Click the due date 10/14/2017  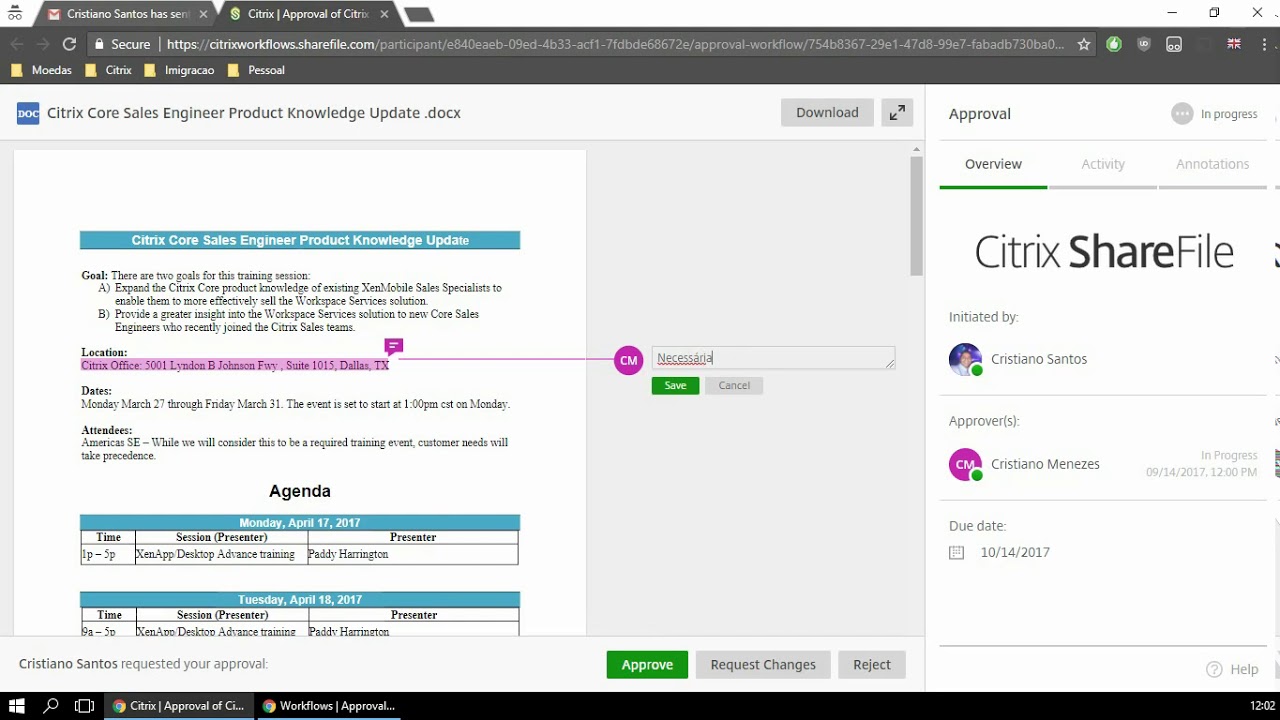(x=1015, y=552)
